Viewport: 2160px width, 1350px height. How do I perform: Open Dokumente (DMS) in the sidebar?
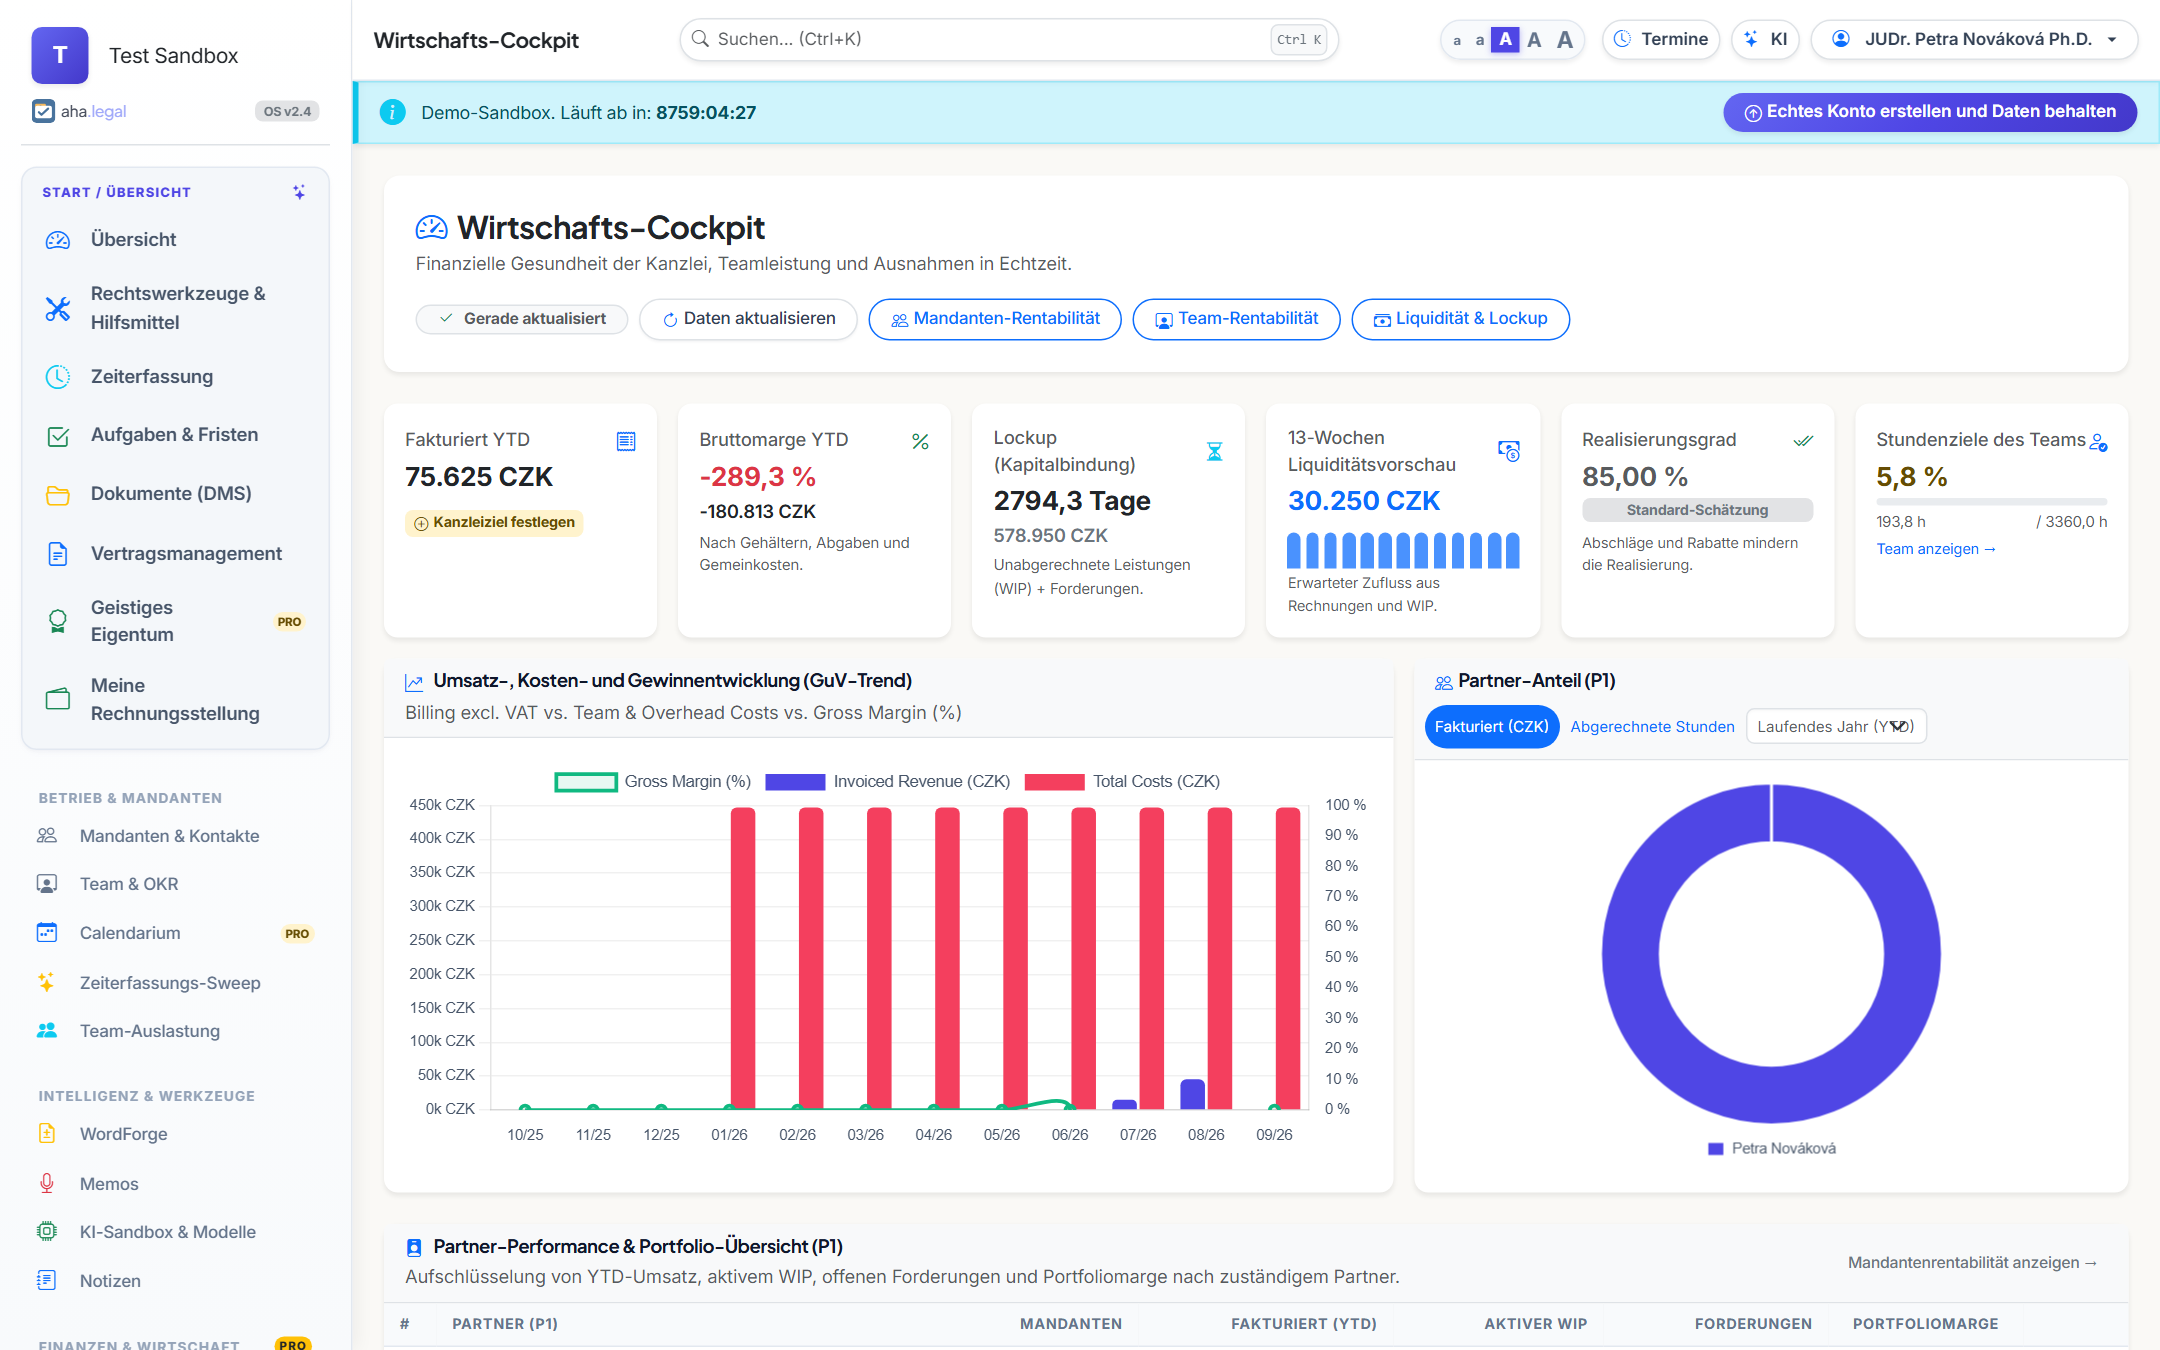(x=175, y=494)
